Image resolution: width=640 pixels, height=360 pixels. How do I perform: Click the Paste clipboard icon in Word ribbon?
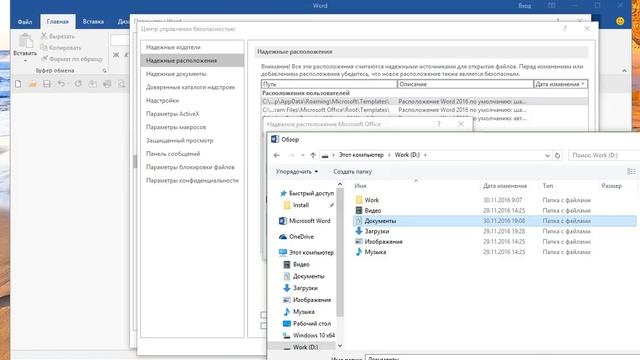25,41
